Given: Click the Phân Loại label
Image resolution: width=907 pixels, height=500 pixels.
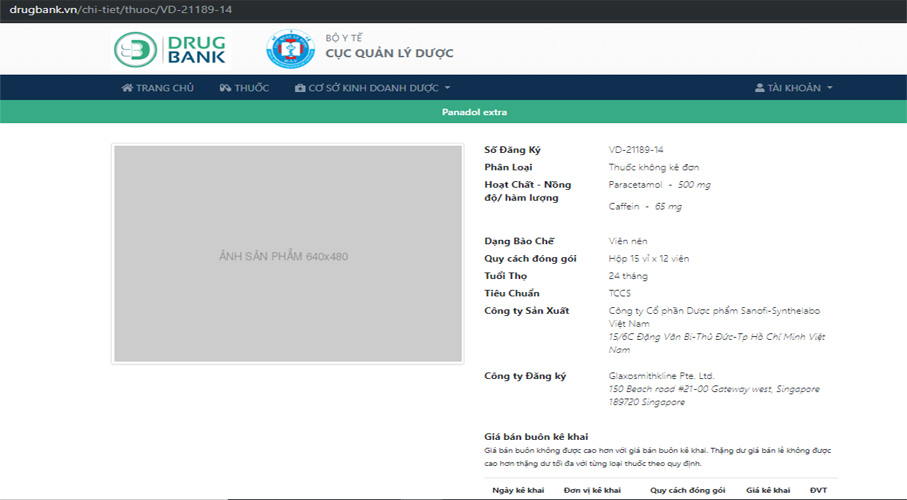Looking at the screenshot, I should pyautogui.click(x=508, y=167).
